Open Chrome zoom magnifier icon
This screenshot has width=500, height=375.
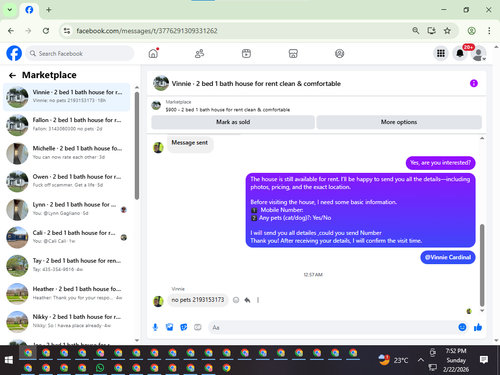coord(415,31)
